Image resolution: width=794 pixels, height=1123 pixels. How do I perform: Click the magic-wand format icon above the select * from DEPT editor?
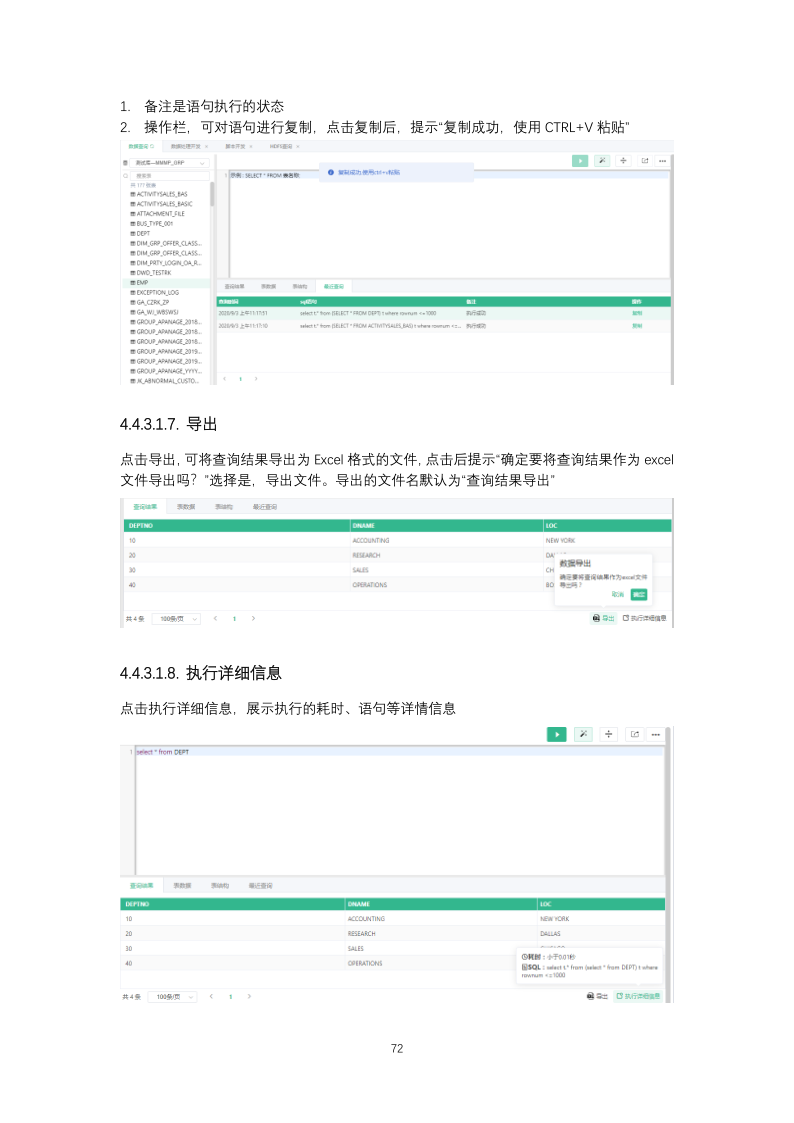[x=584, y=734]
